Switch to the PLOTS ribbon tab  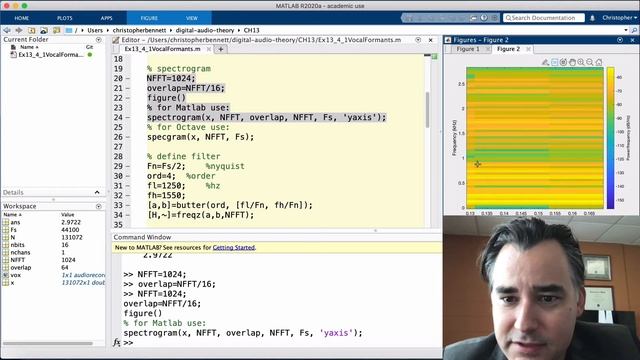tap(64, 18)
